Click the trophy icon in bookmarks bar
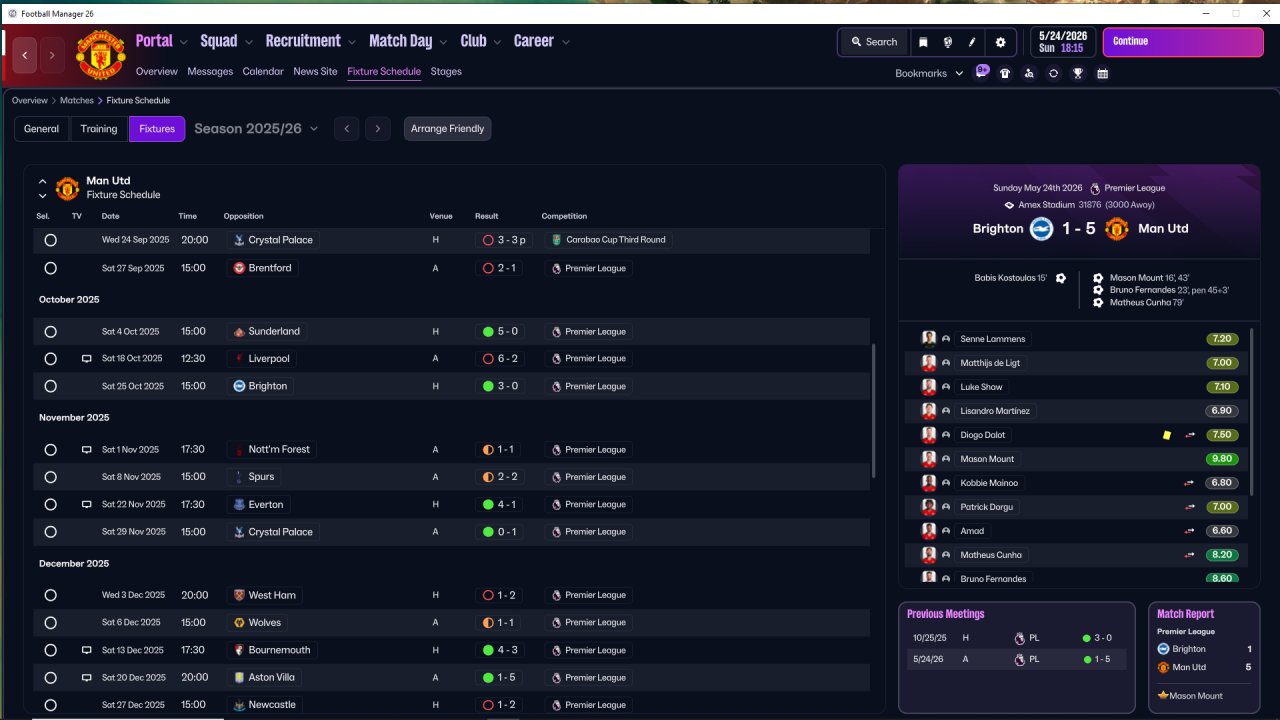 pos(1078,73)
